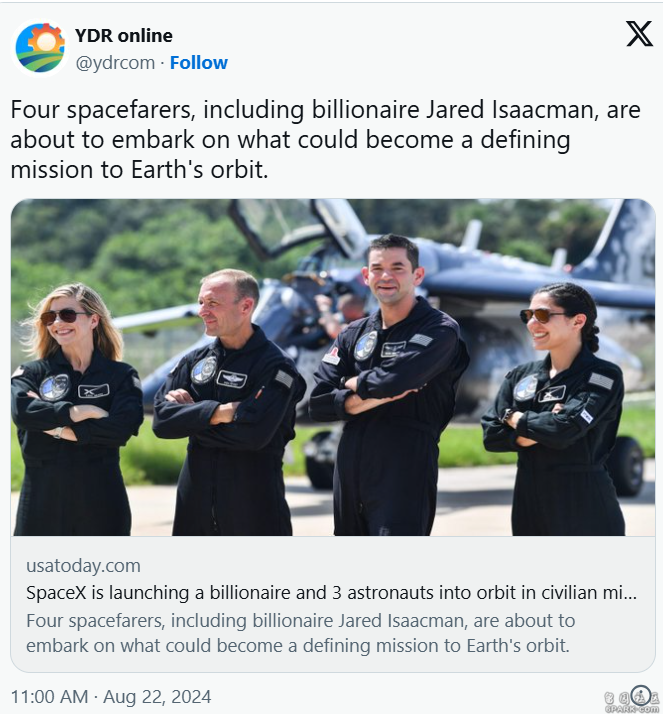Open the YDR online profile avatar
Viewport: 663px width, 714px height.
tap(40, 48)
